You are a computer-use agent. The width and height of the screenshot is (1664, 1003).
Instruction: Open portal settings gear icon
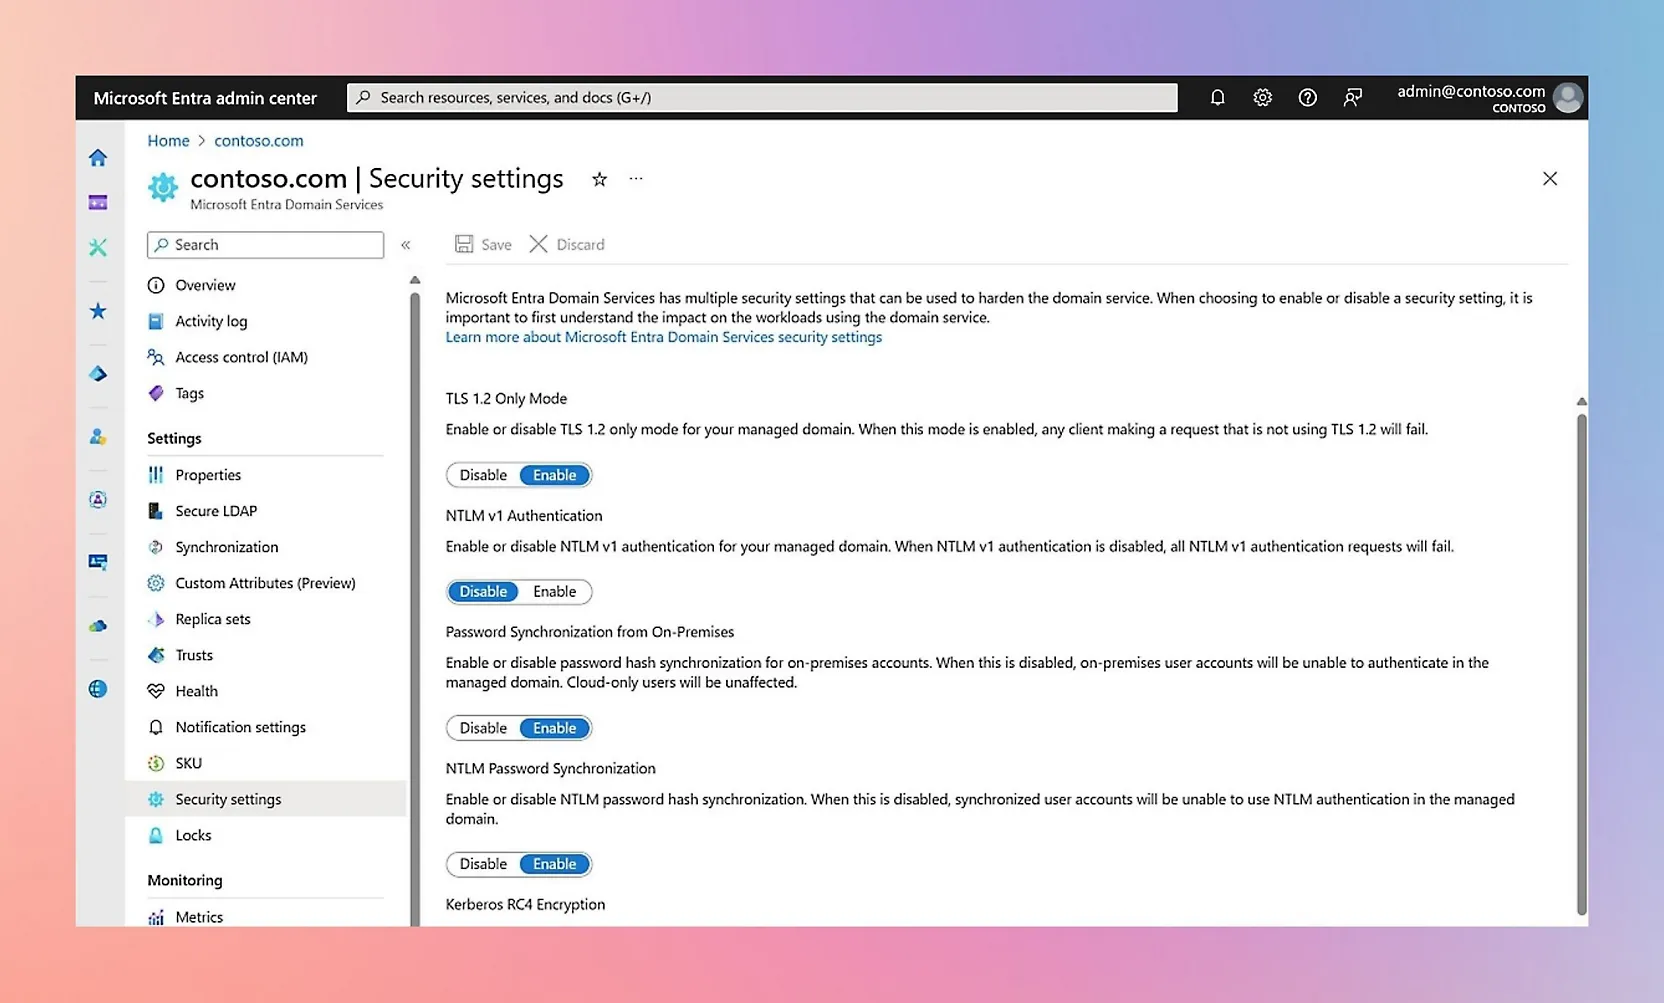(x=1262, y=98)
